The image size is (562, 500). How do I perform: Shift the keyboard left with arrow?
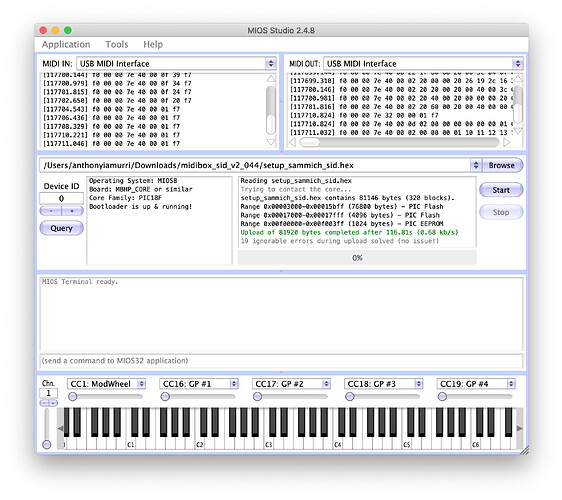(x=60, y=429)
